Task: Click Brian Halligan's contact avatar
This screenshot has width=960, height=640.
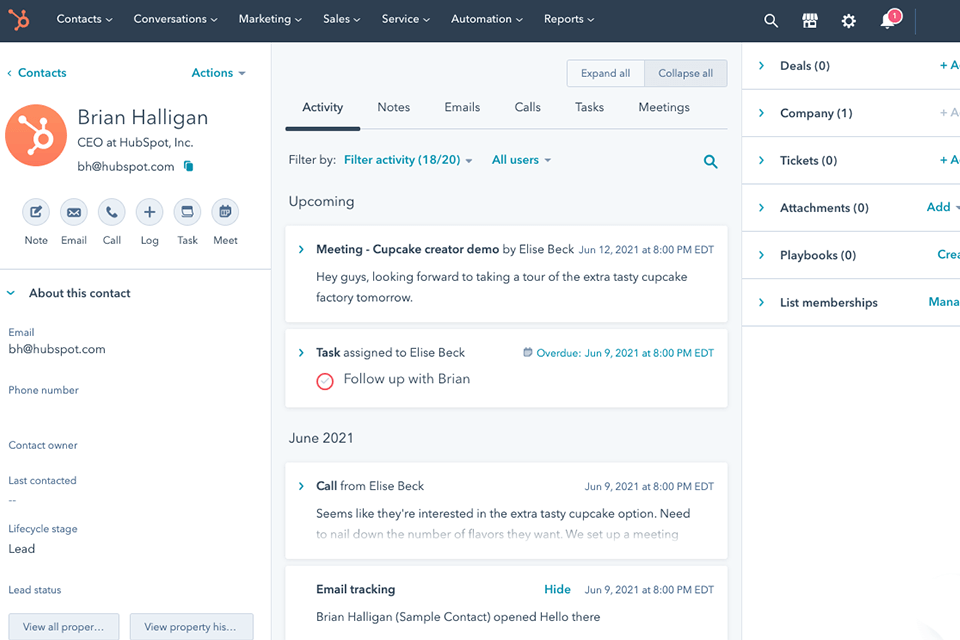Action: coord(36,135)
